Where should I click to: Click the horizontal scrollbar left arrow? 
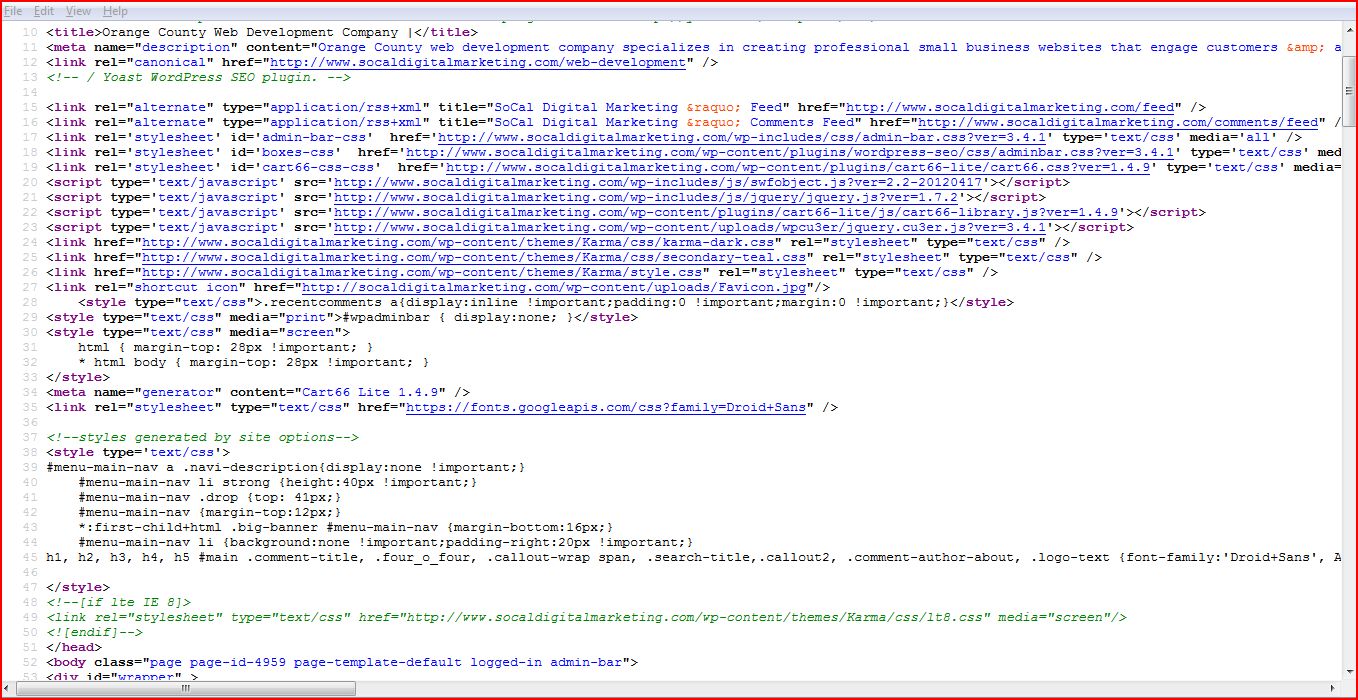click(9, 689)
